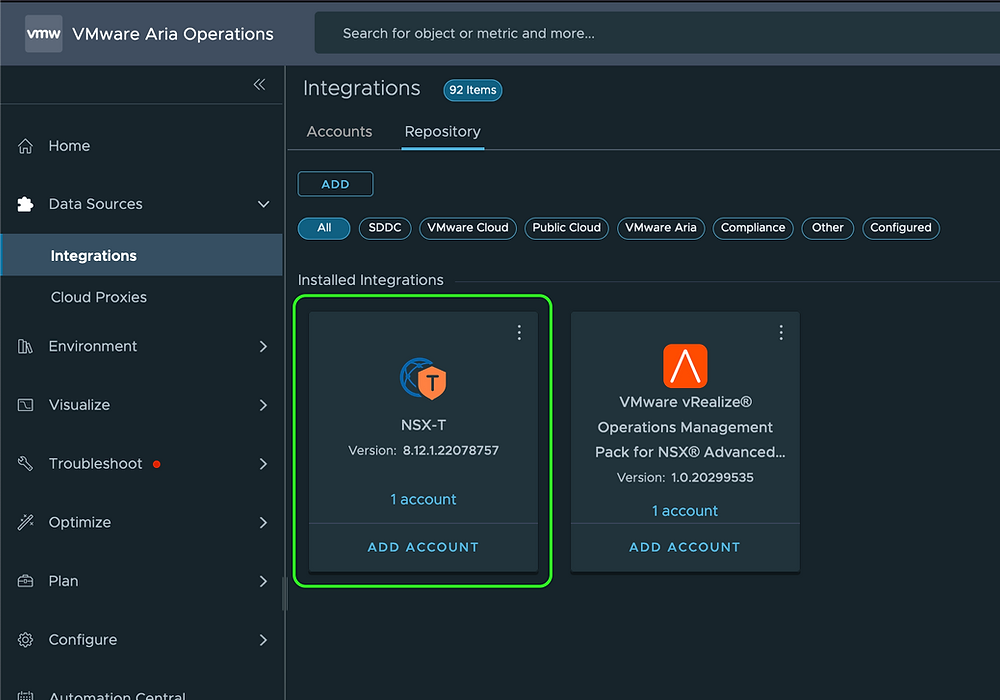This screenshot has height=700, width=1000.
Task: Click ADD ACCOUNT on NSX-T card
Action: [423, 547]
